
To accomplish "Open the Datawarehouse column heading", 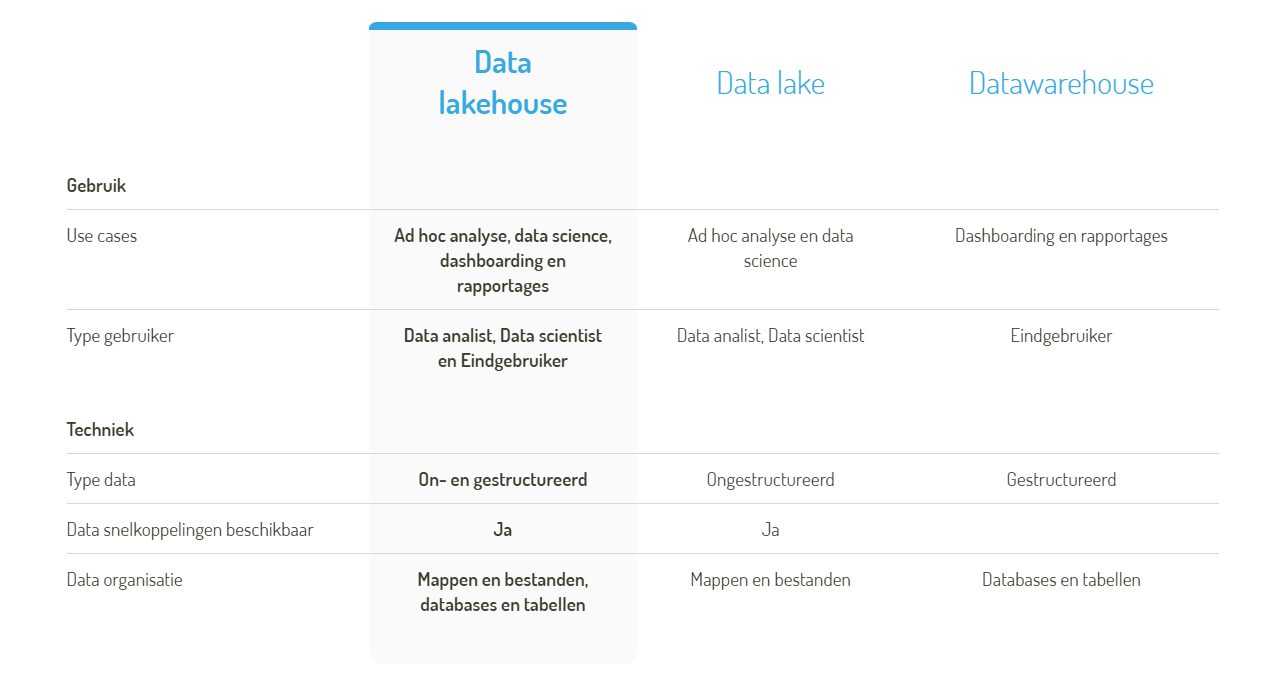I will pos(1061,83).
